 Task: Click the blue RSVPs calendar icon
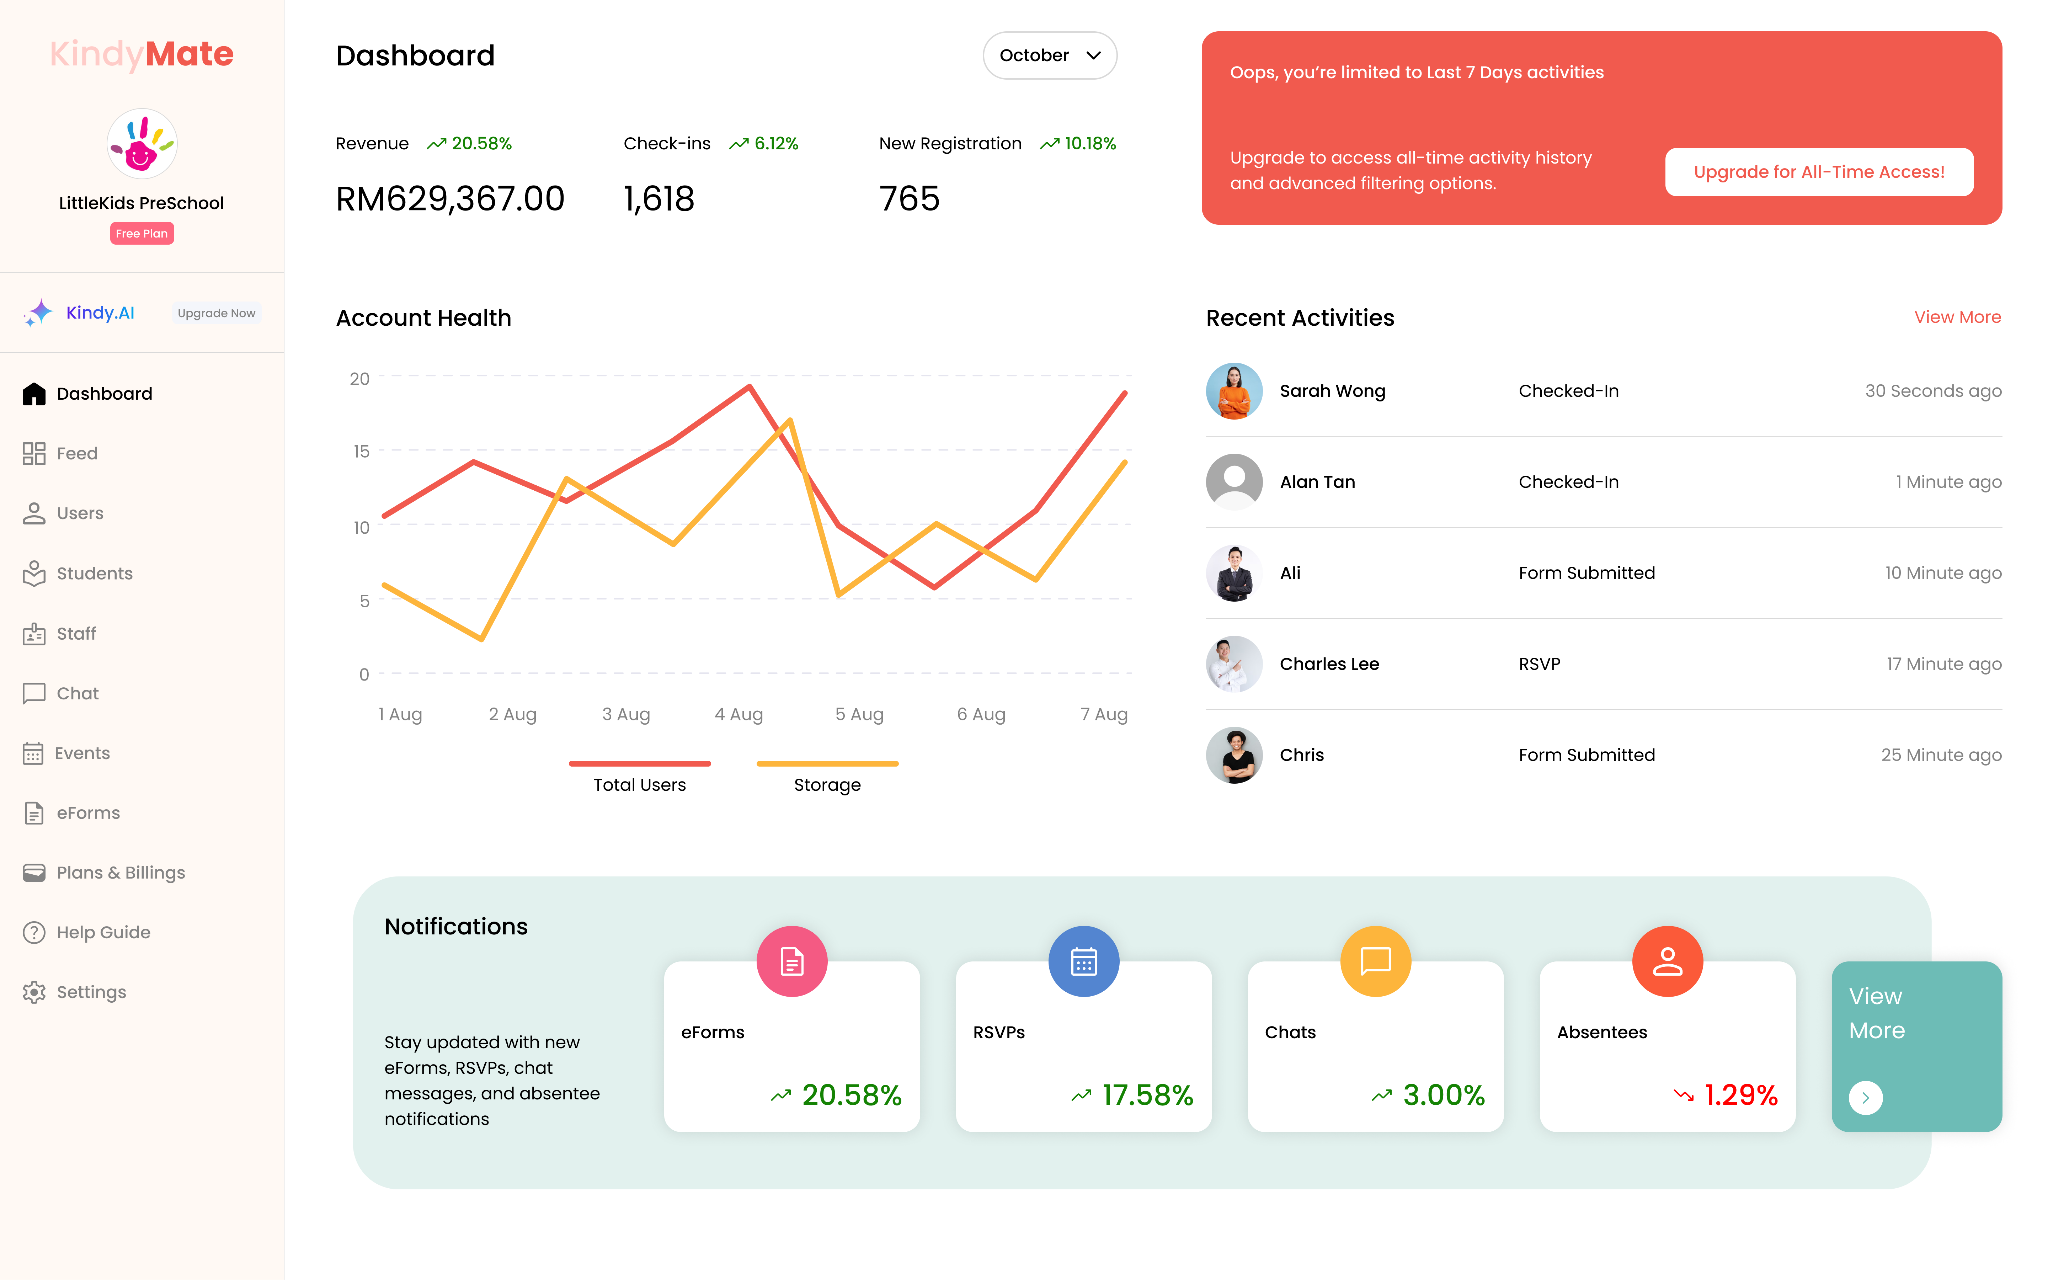(1084, 962)
